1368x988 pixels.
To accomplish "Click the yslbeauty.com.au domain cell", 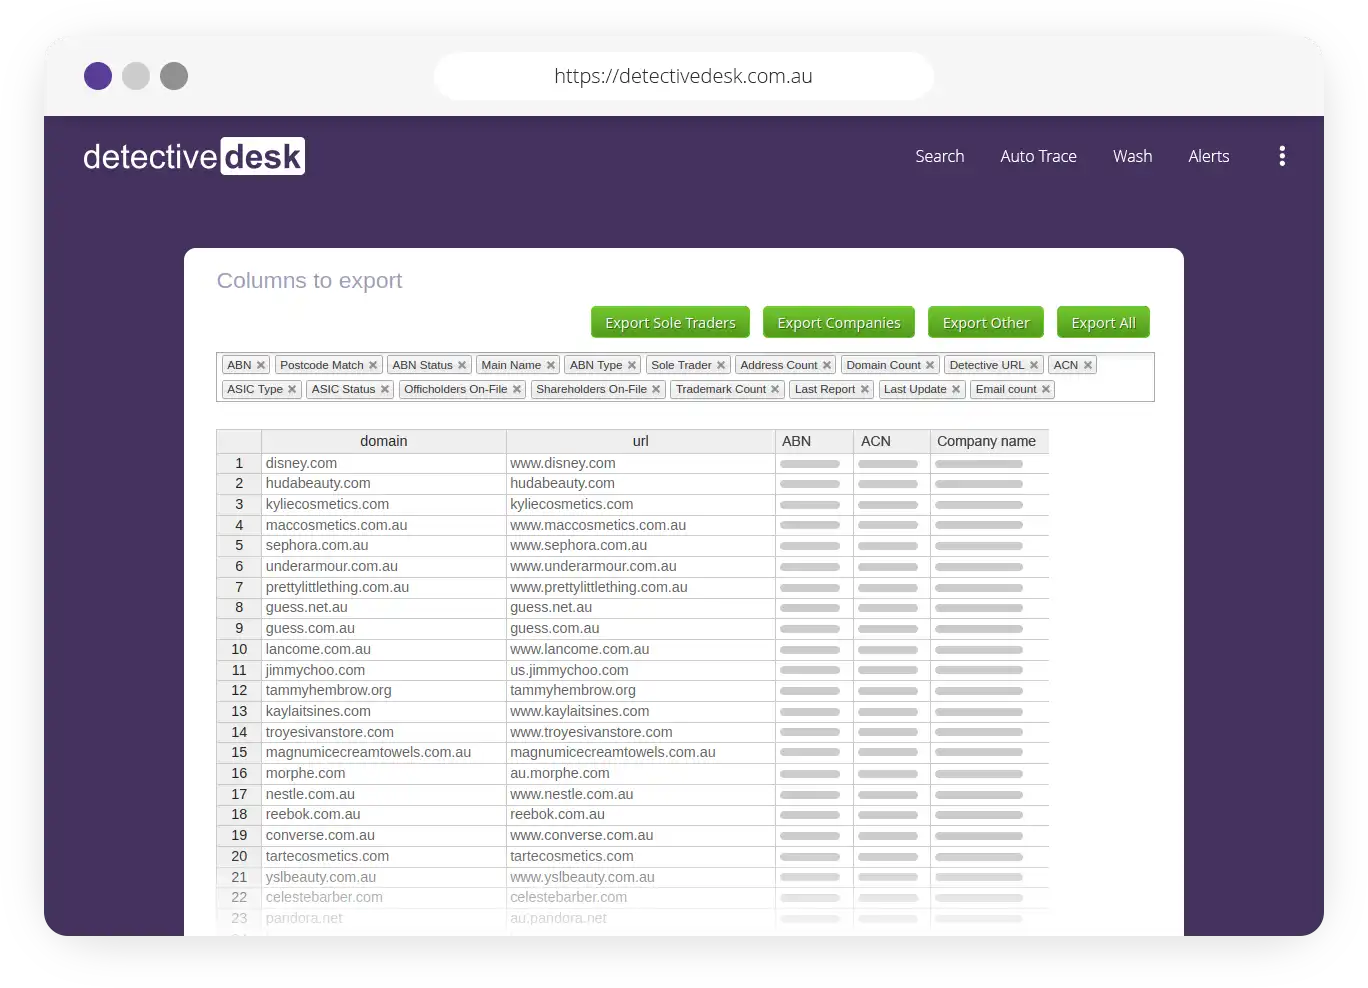I will click(384, 877).
